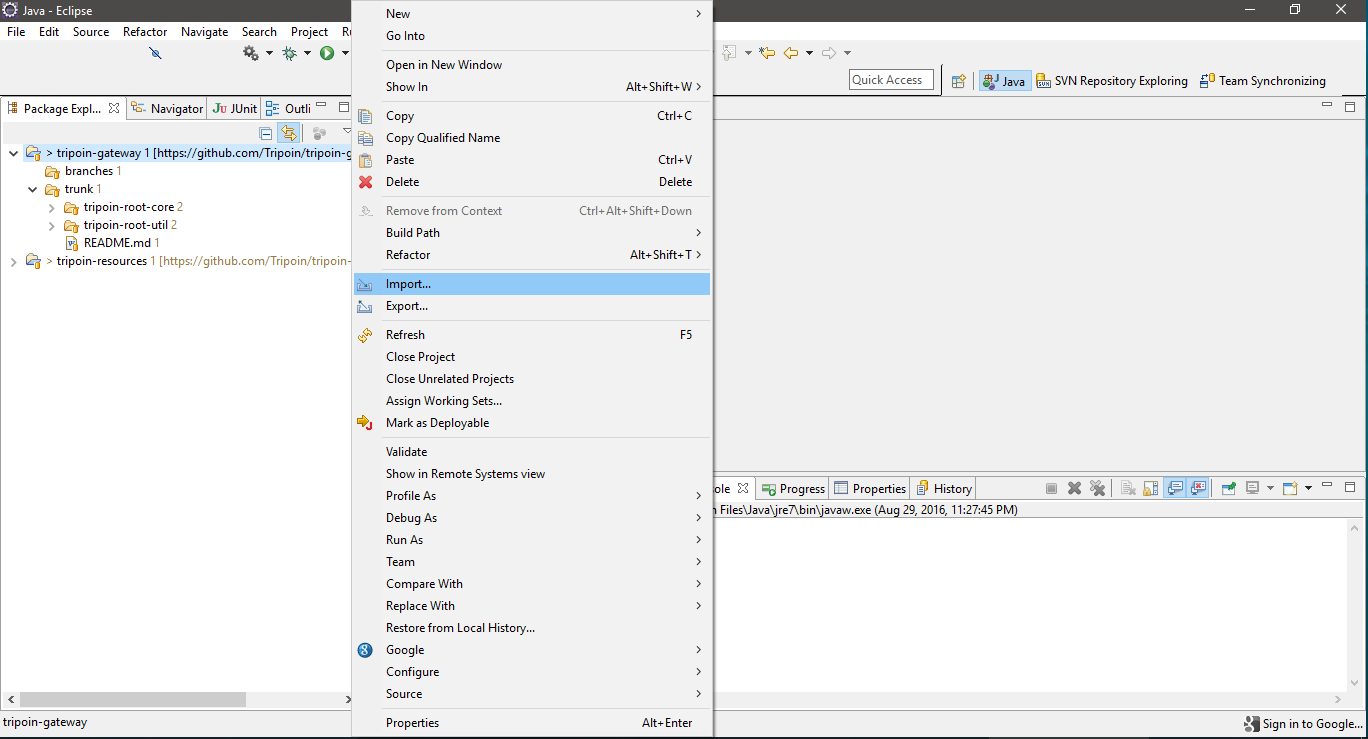Screen dimensions: 1368x739
Task: Open the Run button dropdown arrow
Action: [x=345, y=53]
